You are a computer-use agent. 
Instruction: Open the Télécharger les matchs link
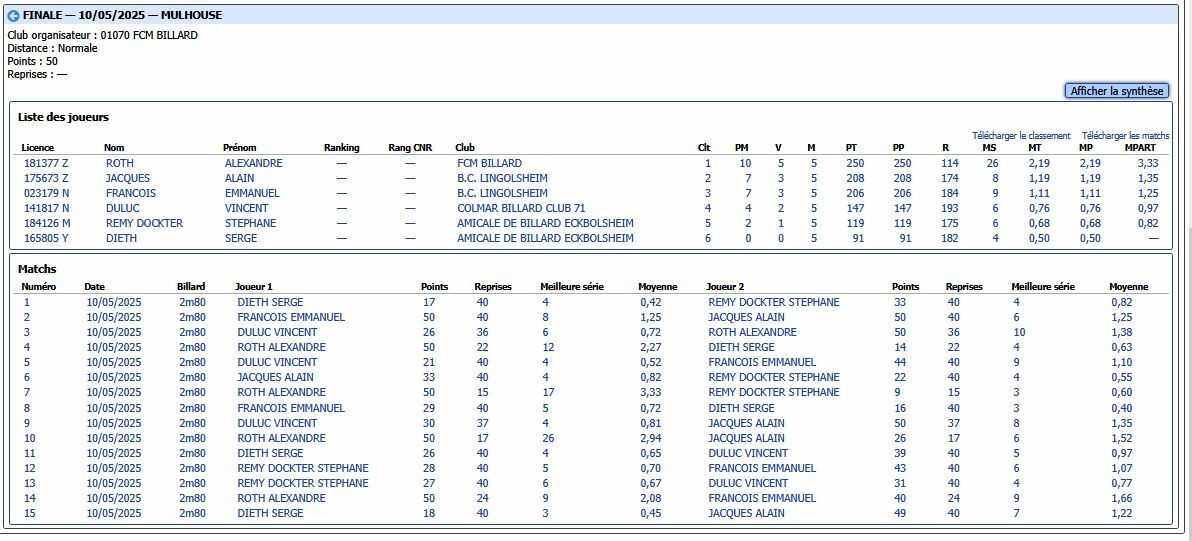point(1125,135)
